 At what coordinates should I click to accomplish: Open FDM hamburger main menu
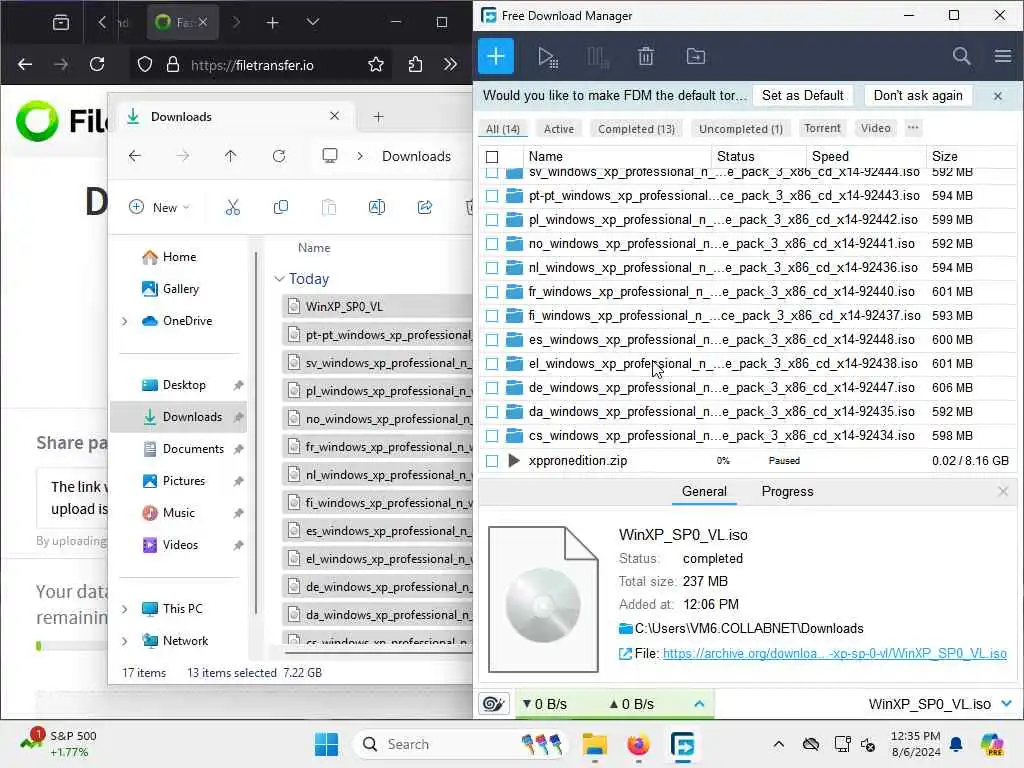click(1003, 56)
